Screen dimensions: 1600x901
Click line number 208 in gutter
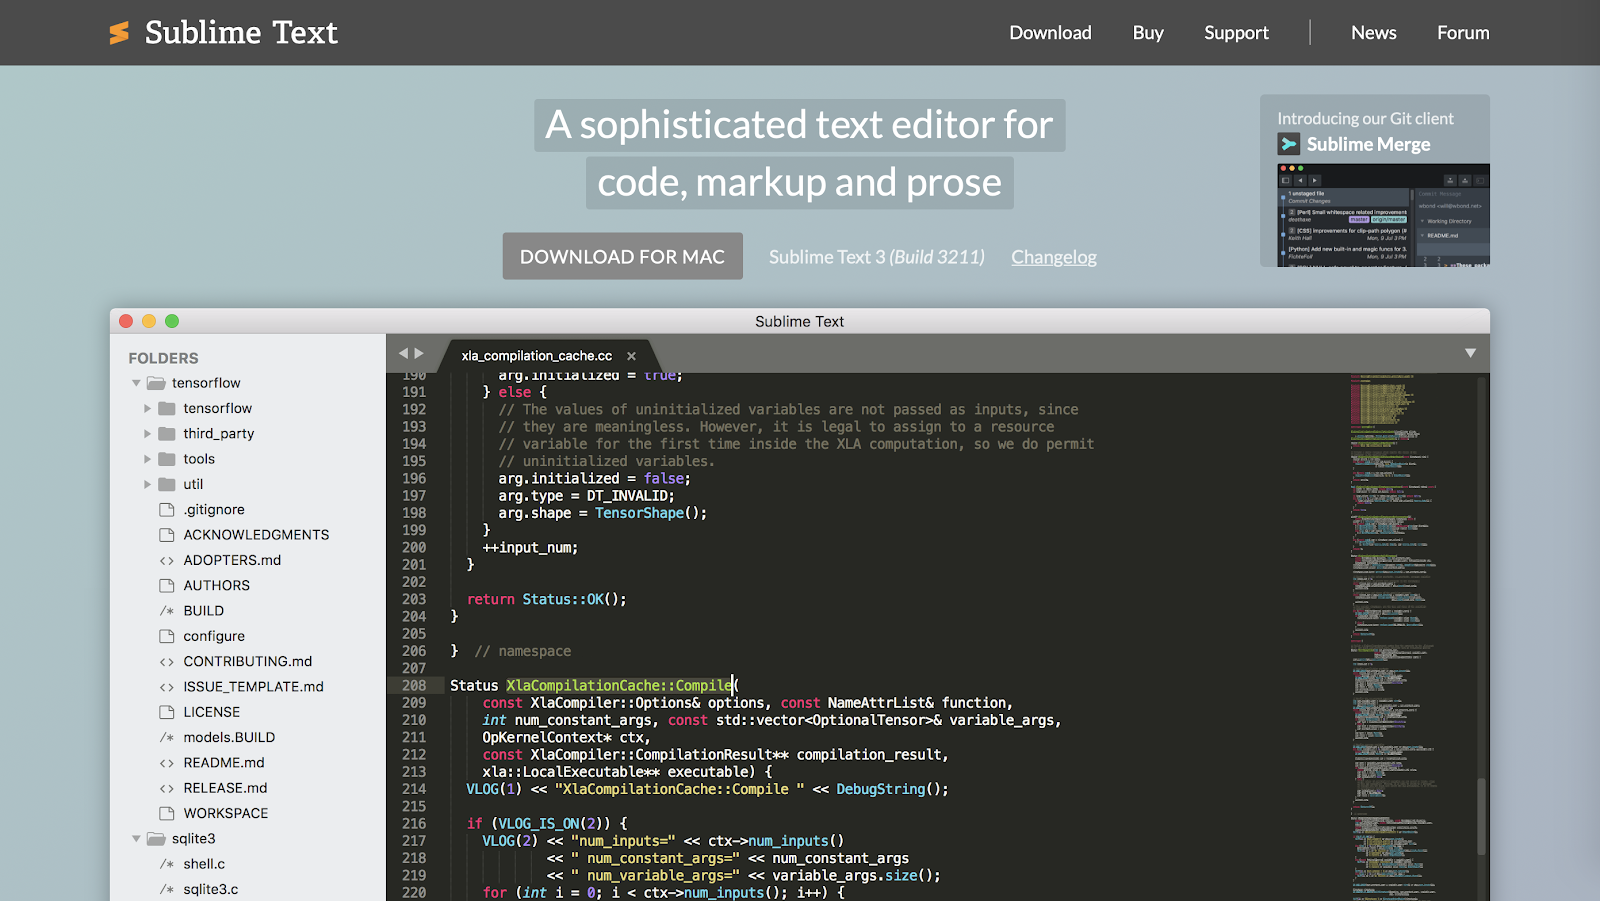pyautogui.click(x=414, y=686)
